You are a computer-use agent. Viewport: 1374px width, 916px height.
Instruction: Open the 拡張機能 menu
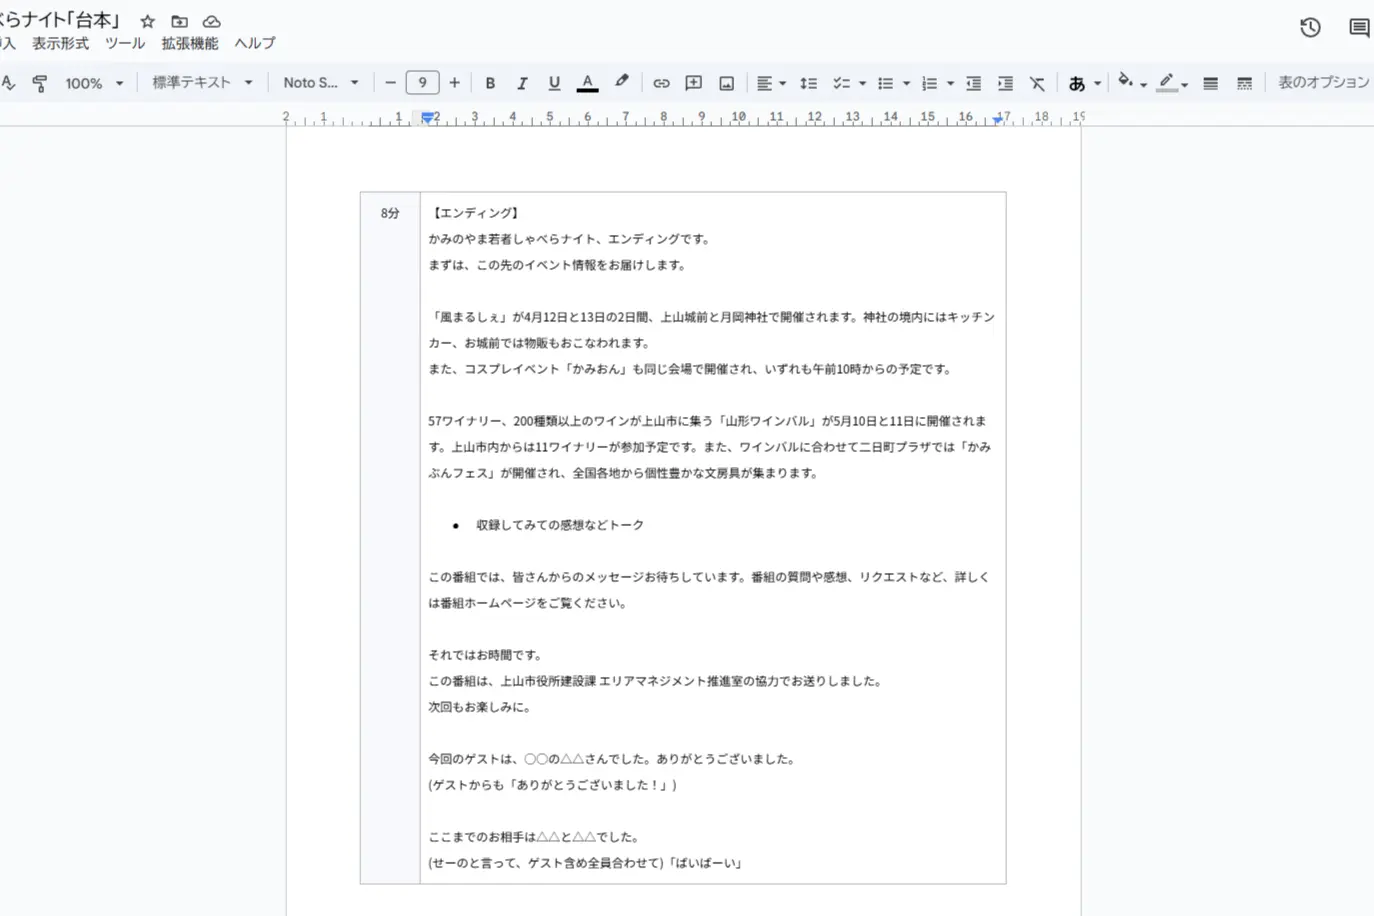(x=190, y=43)
